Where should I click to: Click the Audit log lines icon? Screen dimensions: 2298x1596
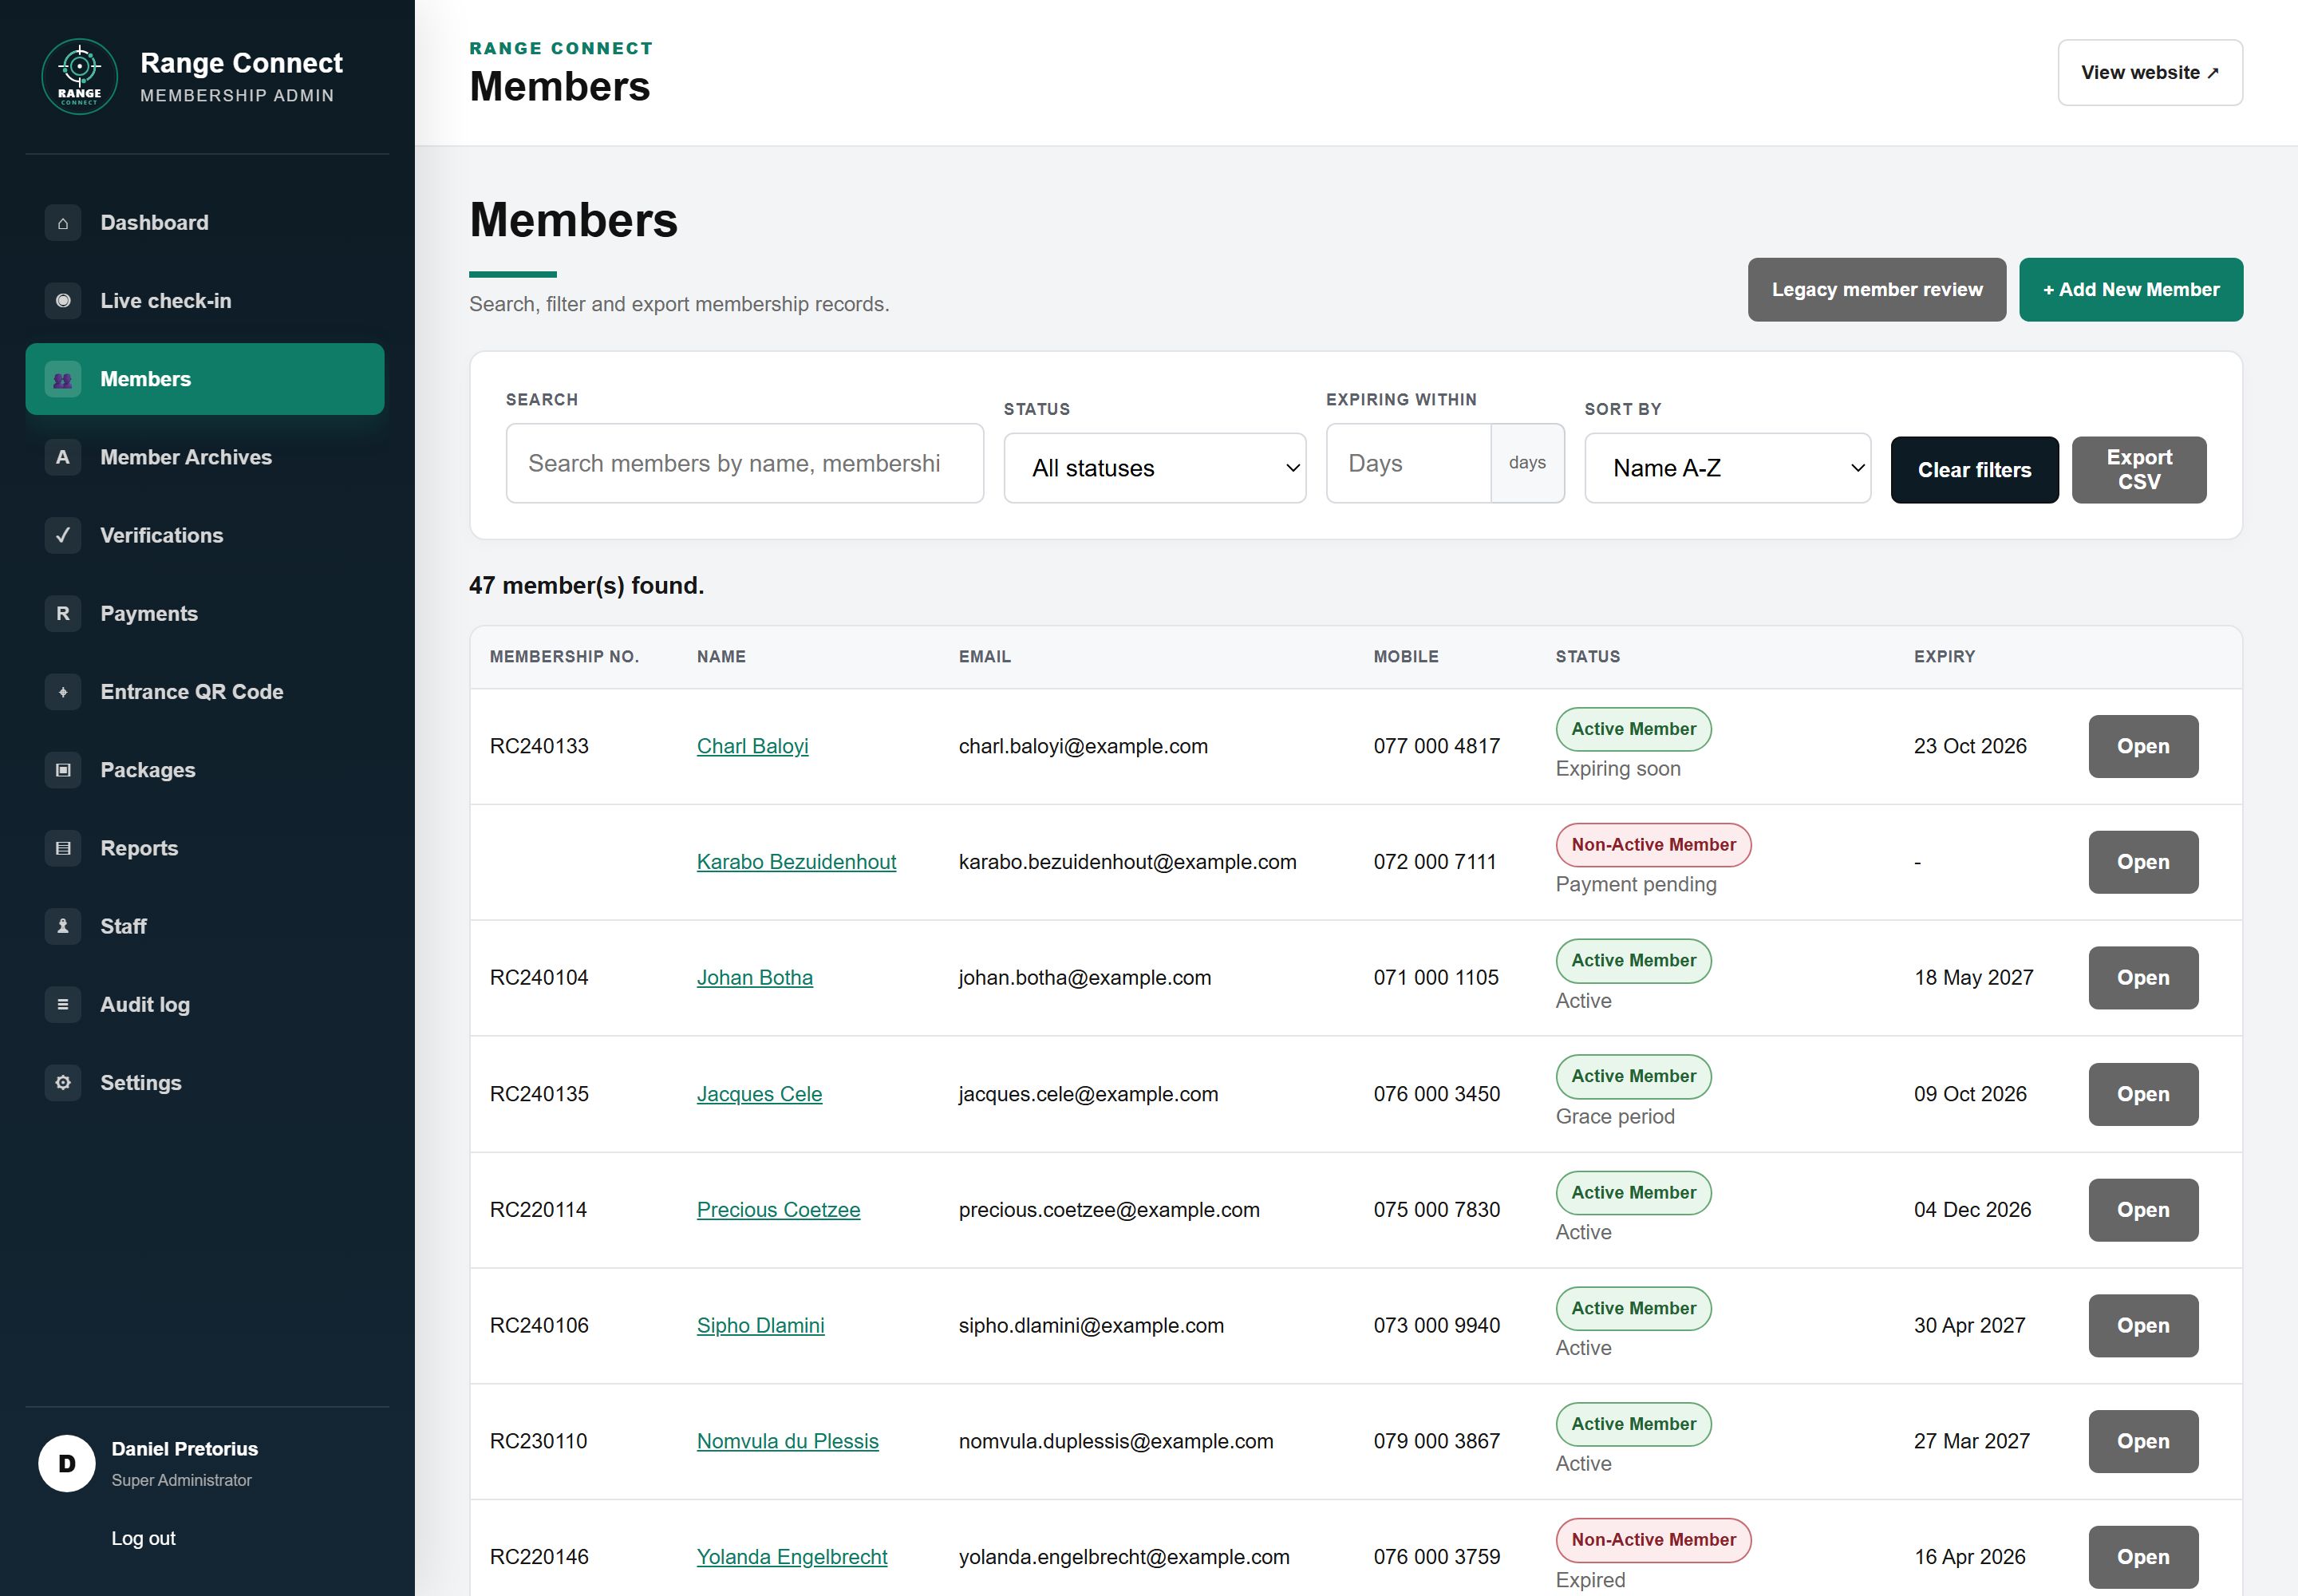tap(63, 1004)
